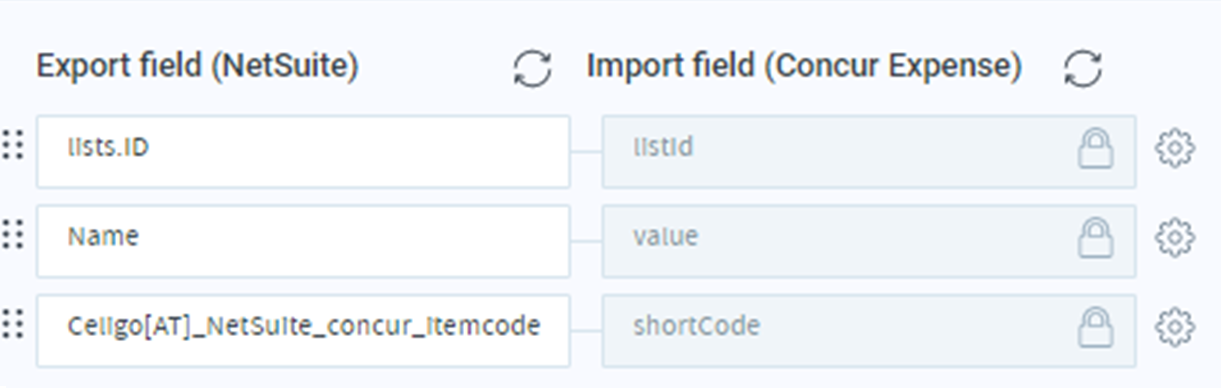Open settings gear for value mapping

[x=1174, y=238]
